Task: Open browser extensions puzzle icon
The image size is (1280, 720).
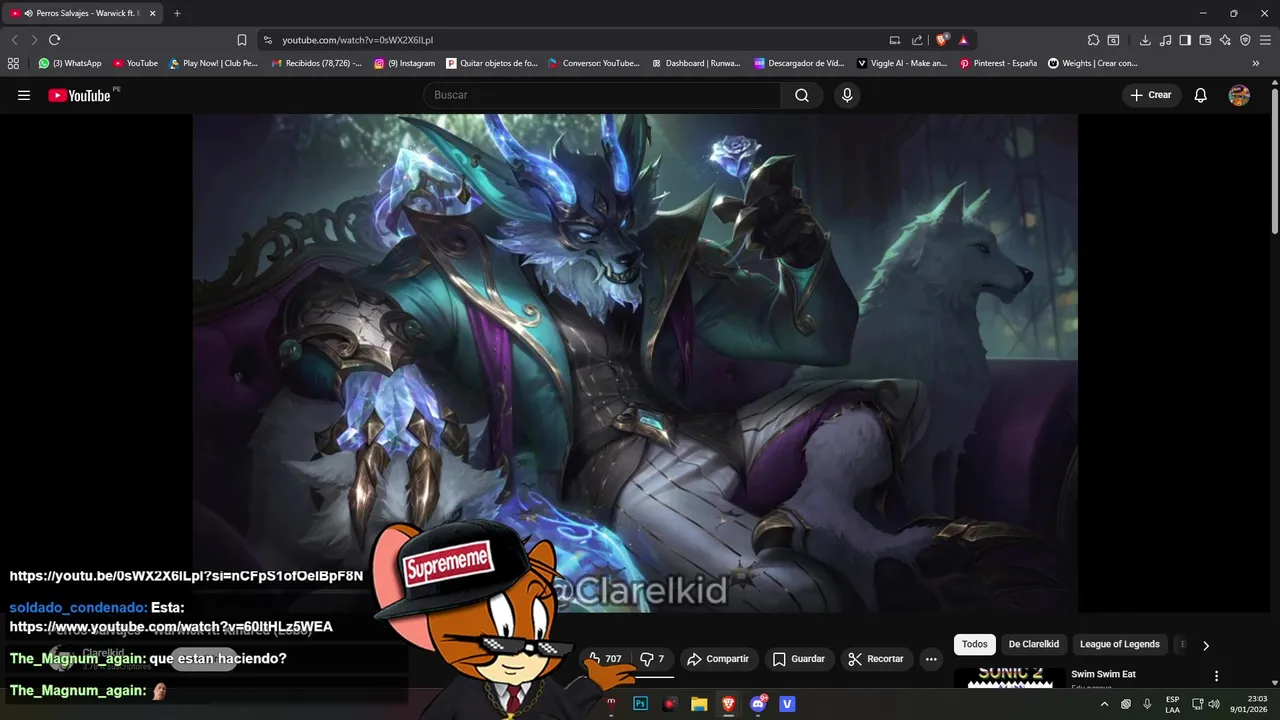Action: click(x=1093, y=40)
